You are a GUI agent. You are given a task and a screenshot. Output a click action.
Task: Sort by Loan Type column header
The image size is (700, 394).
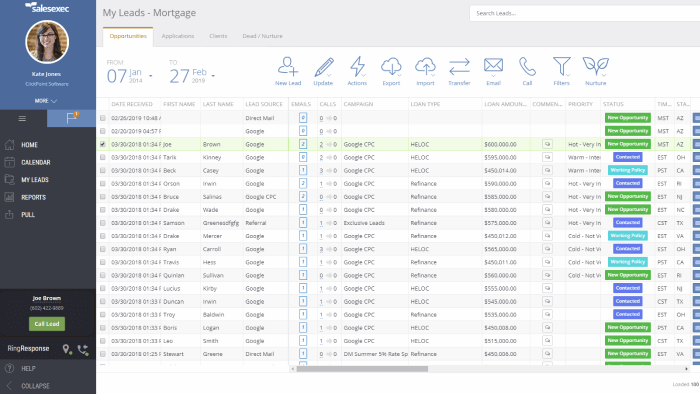click(x=425, y=104)
